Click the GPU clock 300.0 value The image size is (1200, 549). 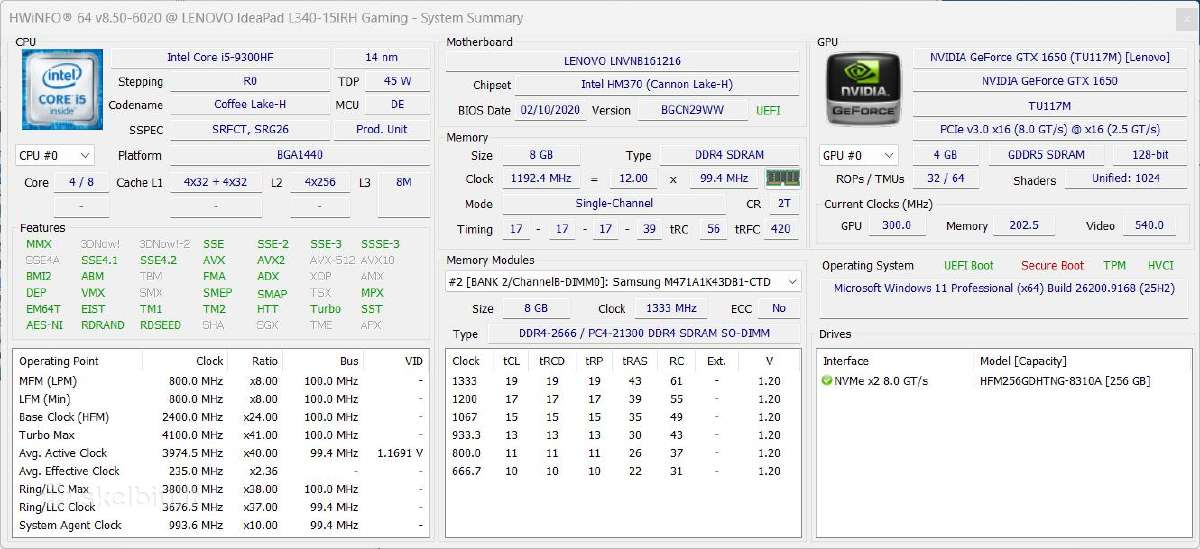[896, 226]
